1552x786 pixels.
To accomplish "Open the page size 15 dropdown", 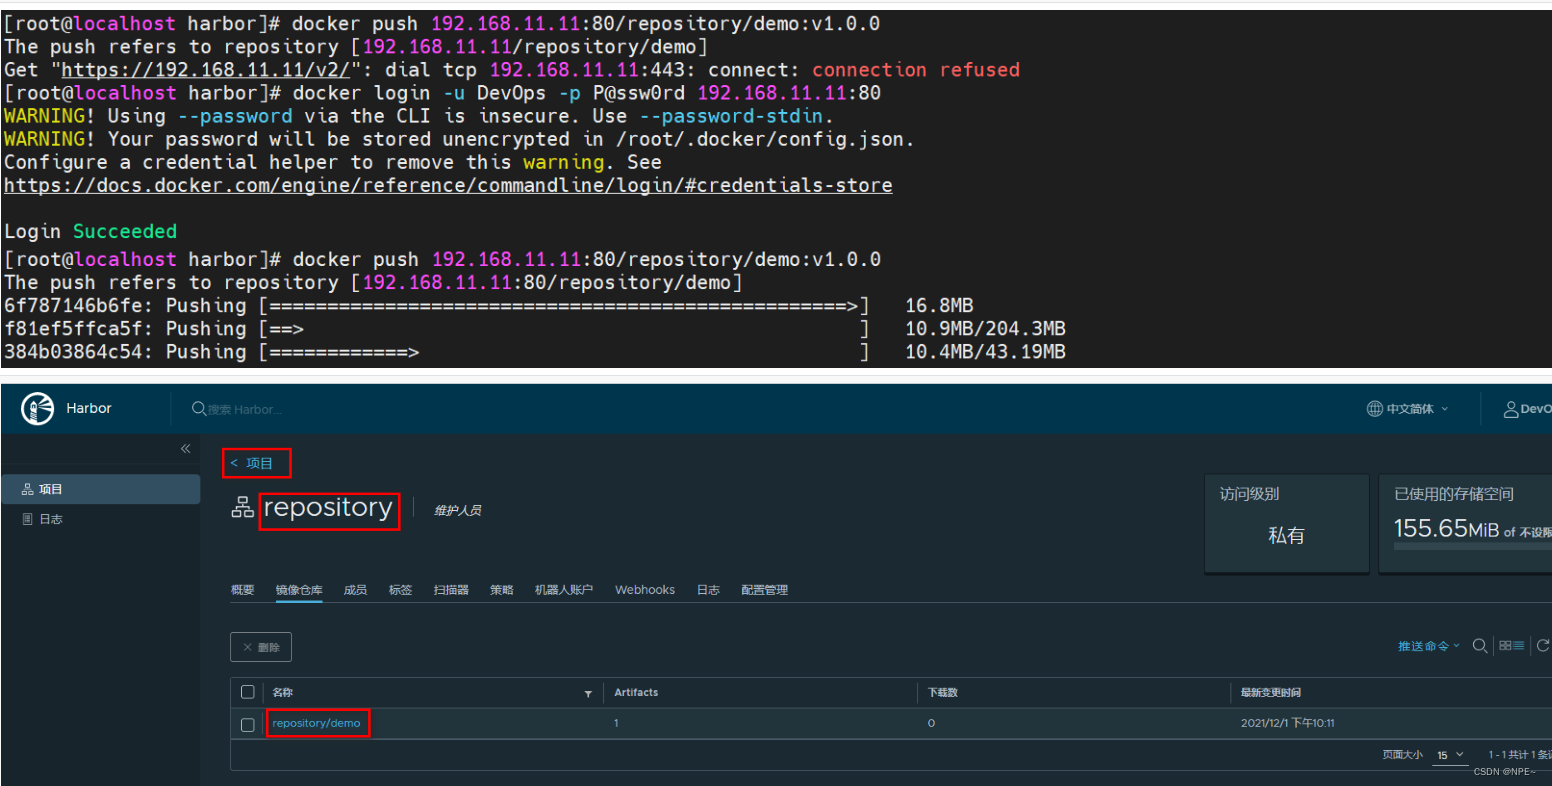I will click(1450, 755).
